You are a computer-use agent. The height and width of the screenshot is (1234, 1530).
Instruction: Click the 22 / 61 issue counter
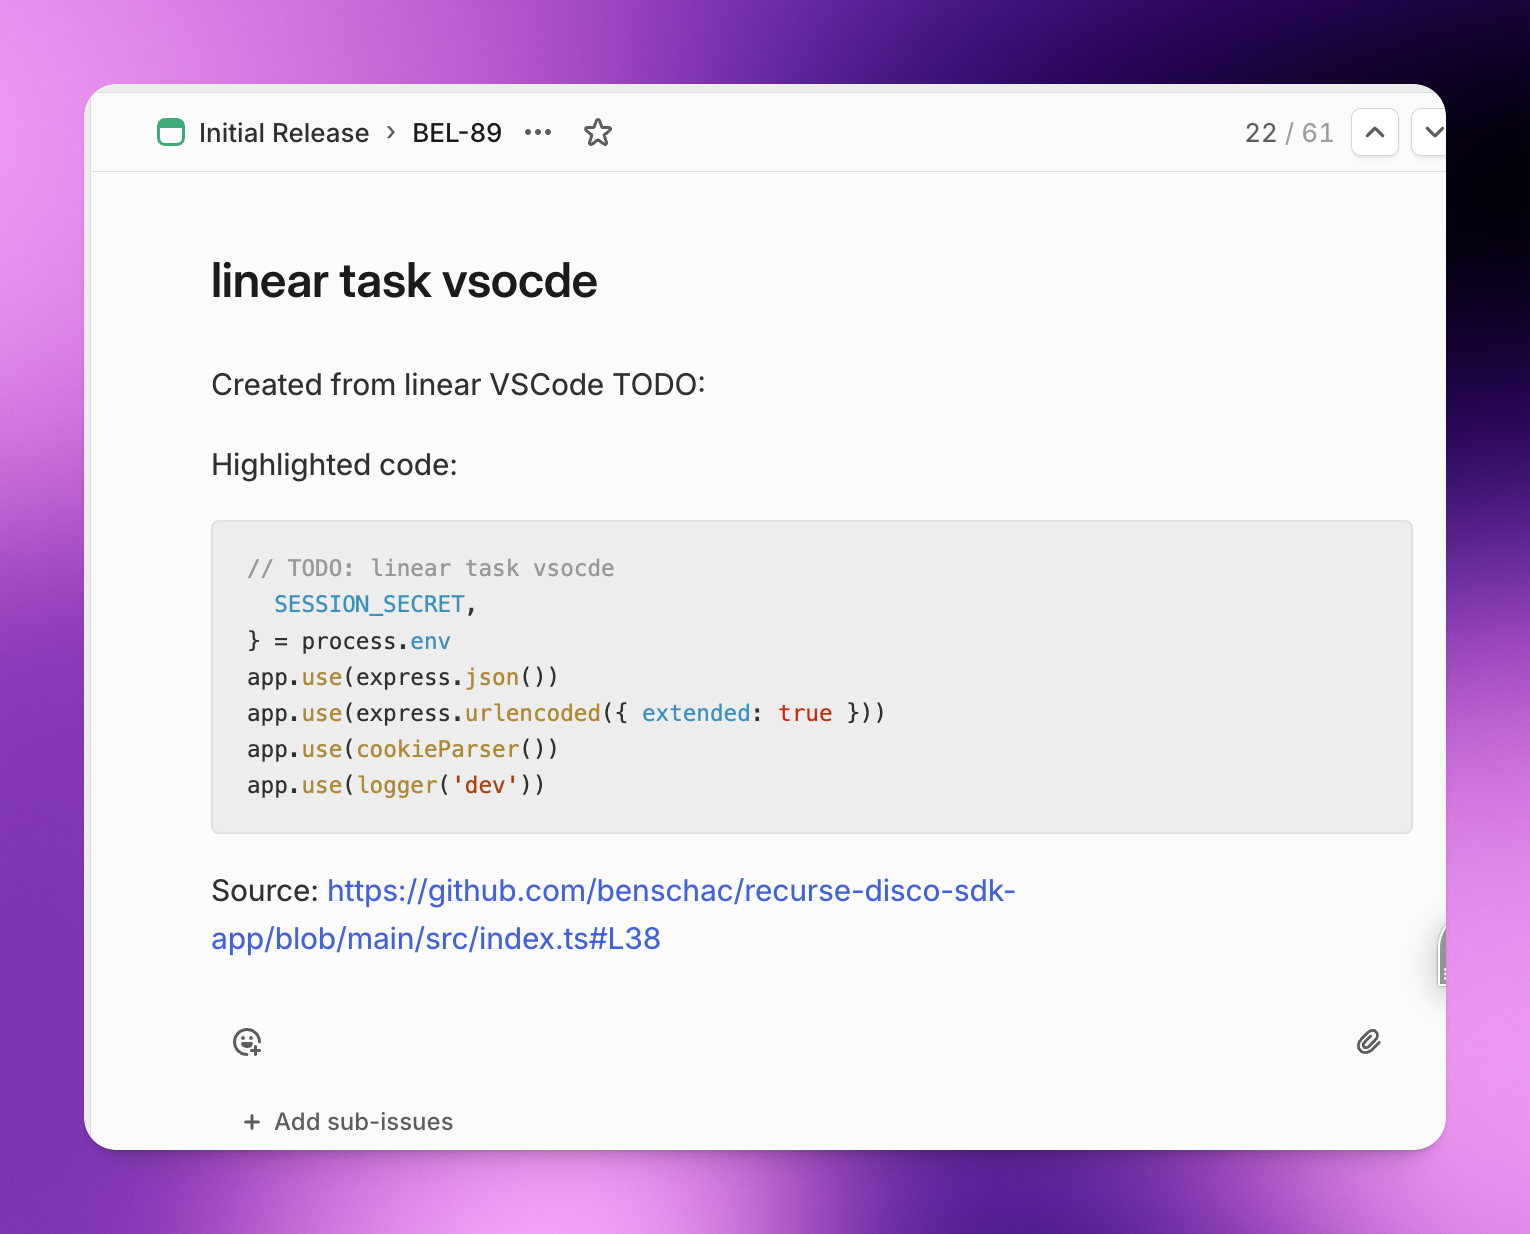tap(1289, 133)
